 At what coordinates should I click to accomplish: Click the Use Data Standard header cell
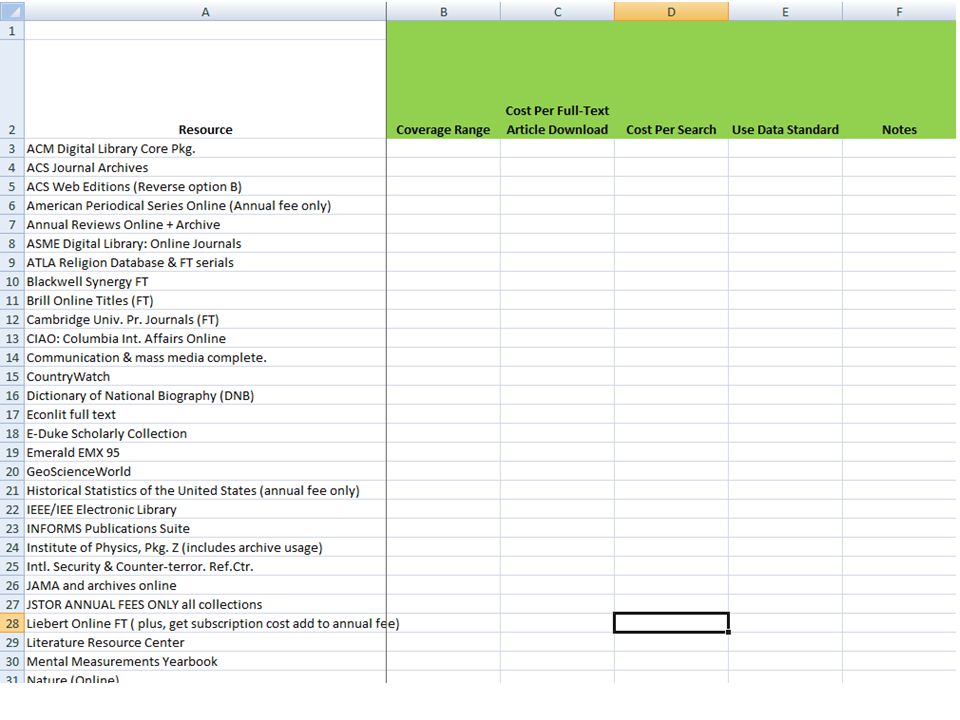pos(786,89)
